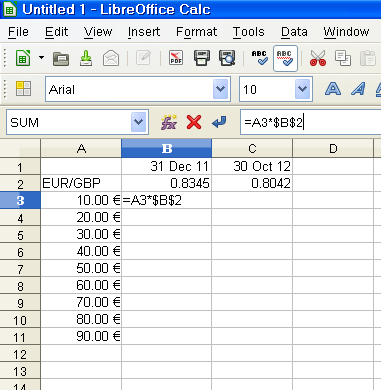Toggle Italic text formatting

[x=358, y=89]
